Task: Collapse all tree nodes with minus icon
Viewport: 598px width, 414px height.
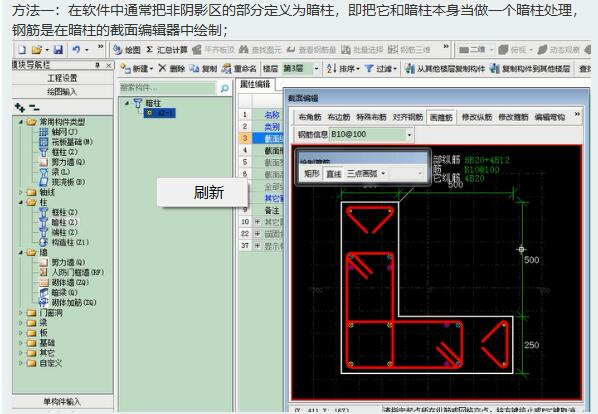Action: [x=34, y=108]
